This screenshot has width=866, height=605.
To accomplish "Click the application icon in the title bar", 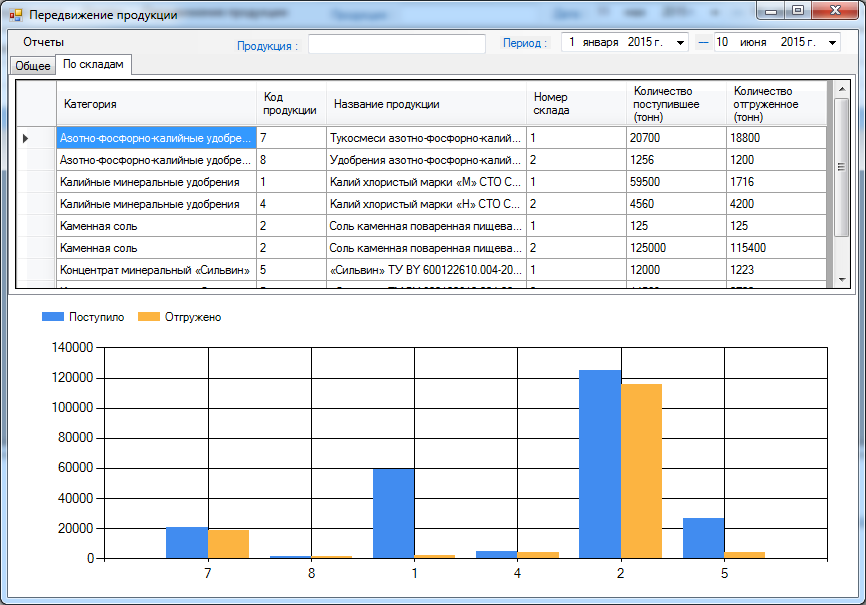I will click(15, 15).
